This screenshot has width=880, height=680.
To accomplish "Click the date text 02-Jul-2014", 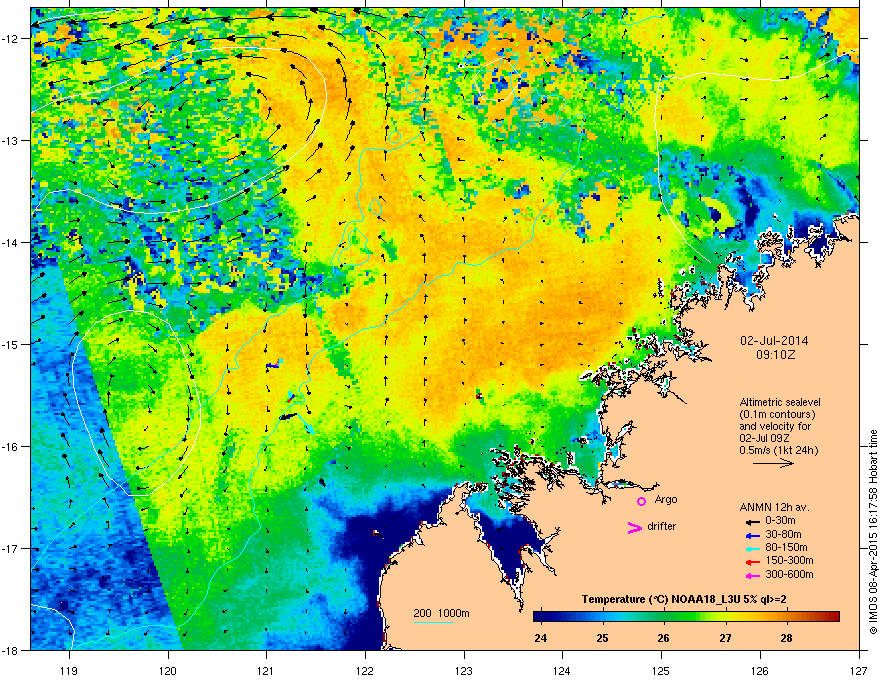I will click(774, 341).
